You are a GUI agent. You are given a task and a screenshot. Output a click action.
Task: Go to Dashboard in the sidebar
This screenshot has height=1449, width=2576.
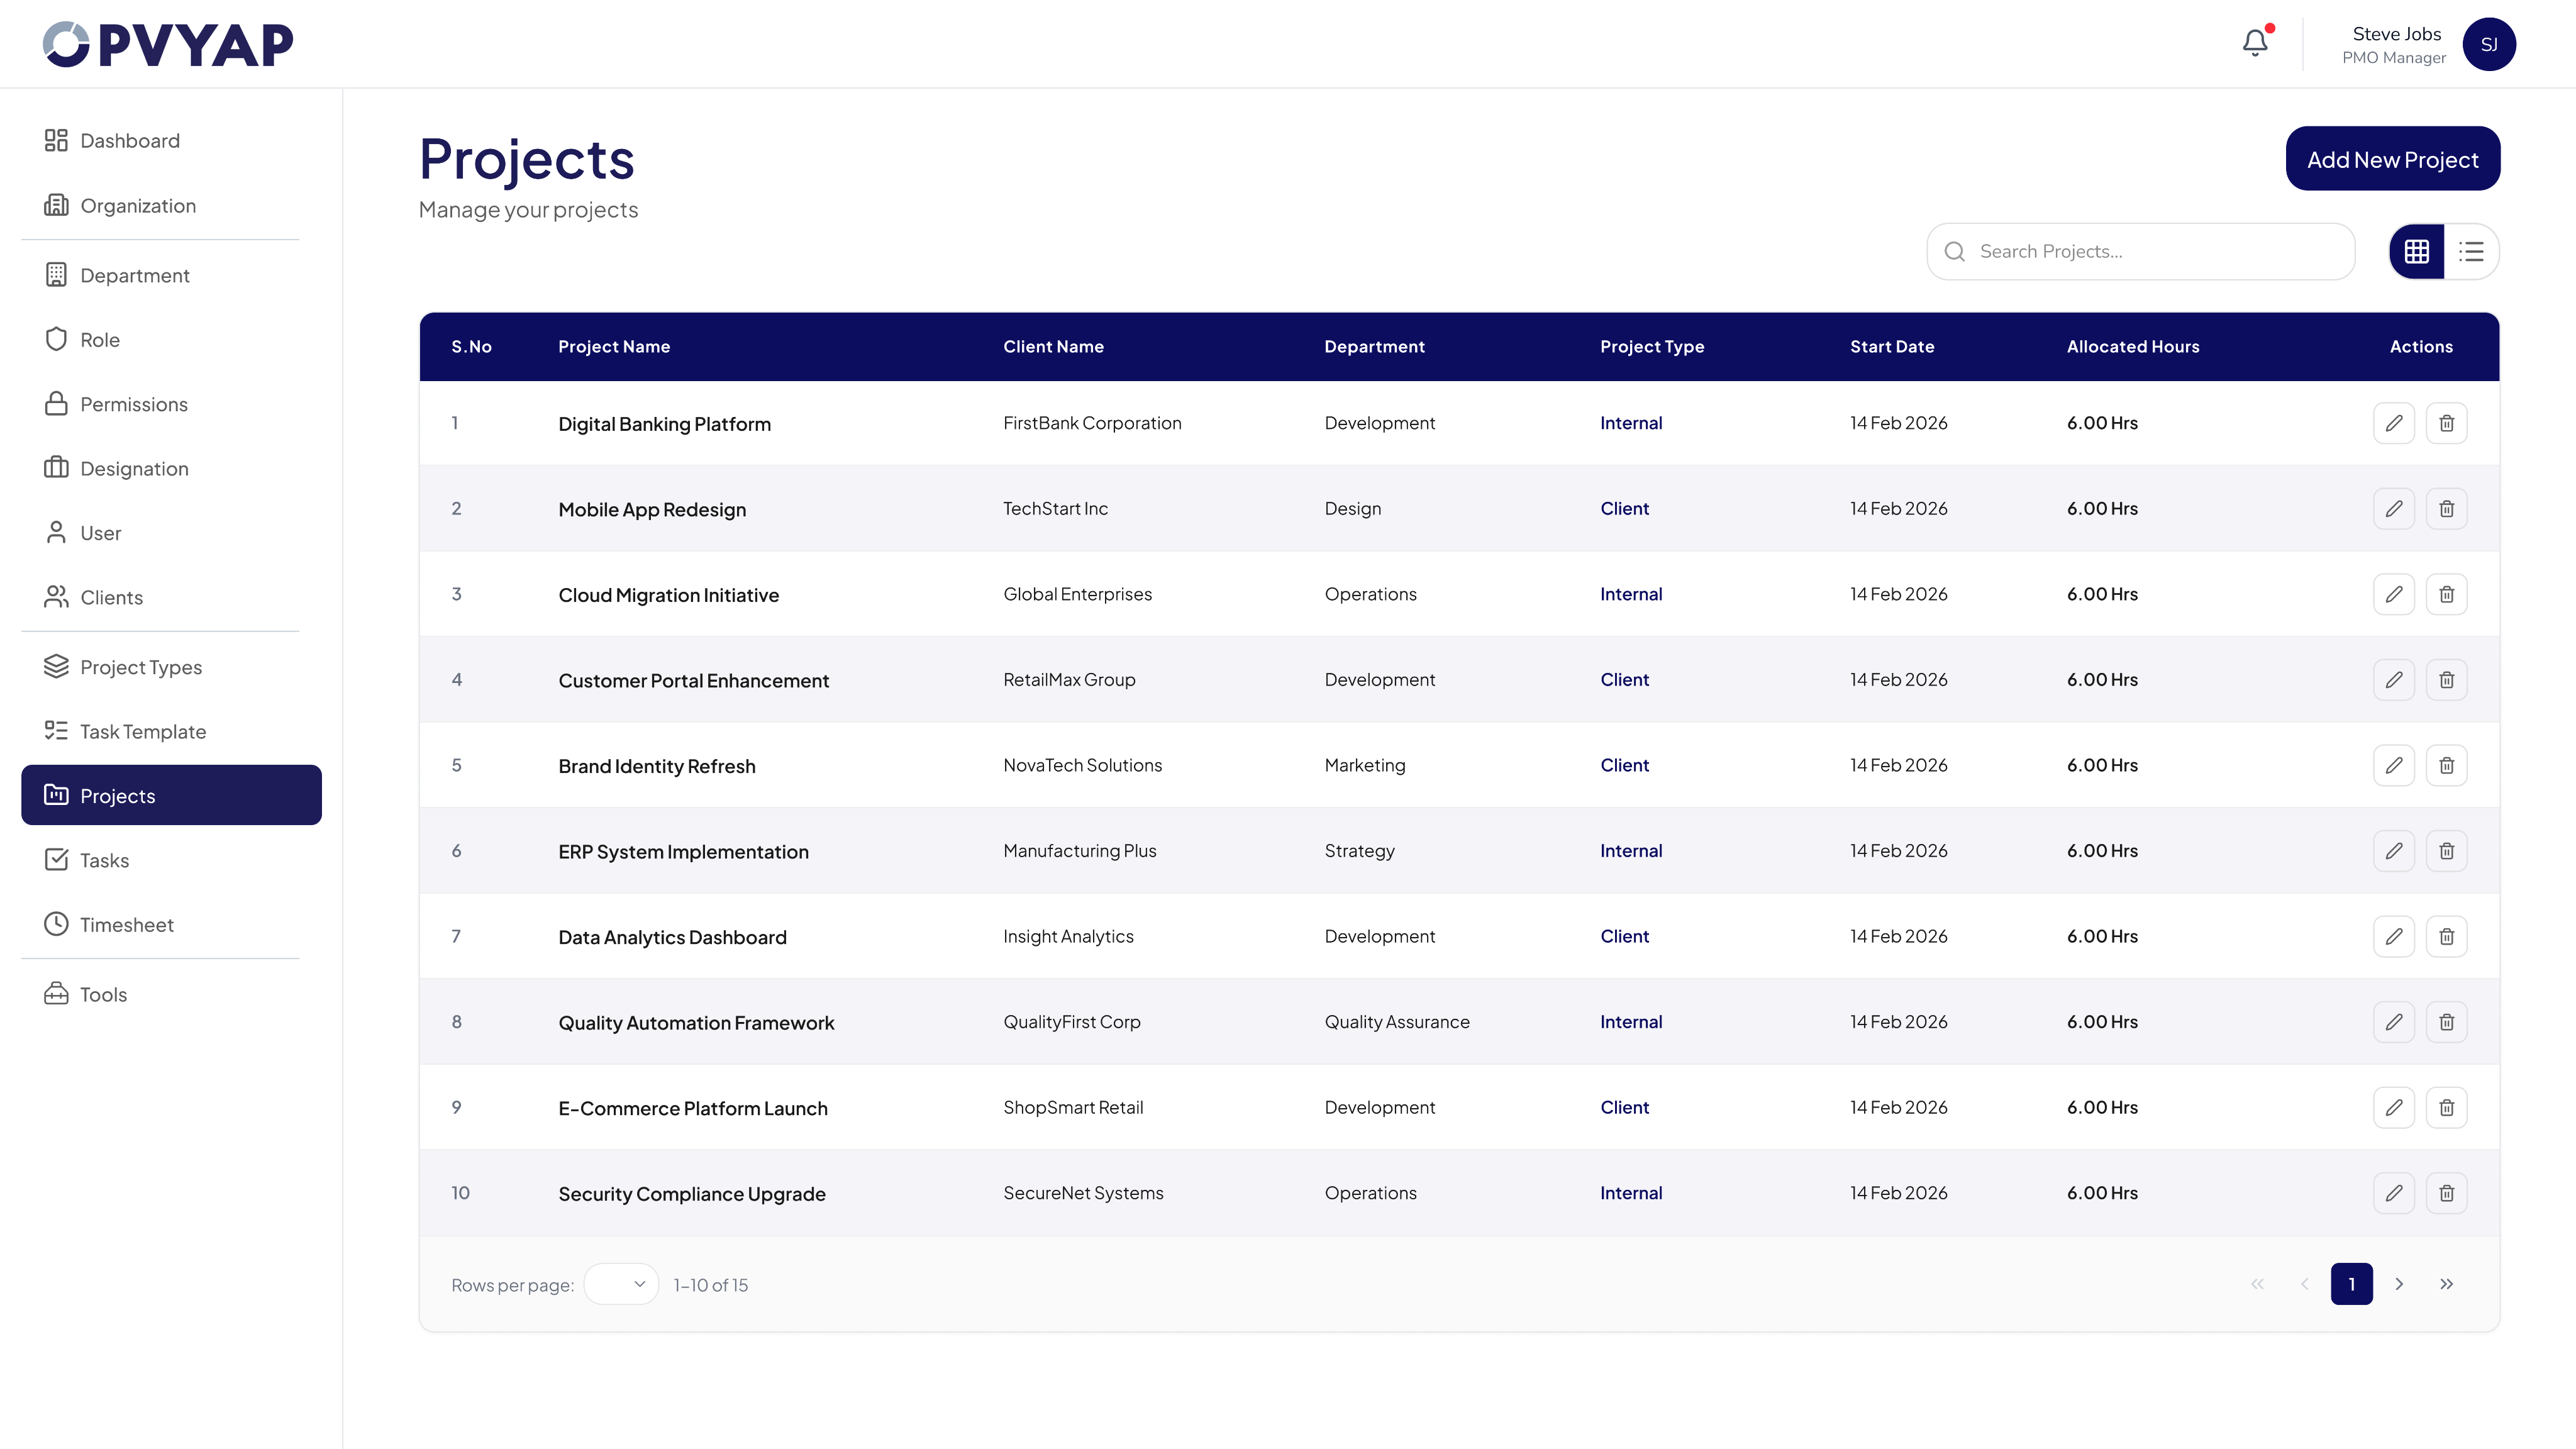point(129,141)
